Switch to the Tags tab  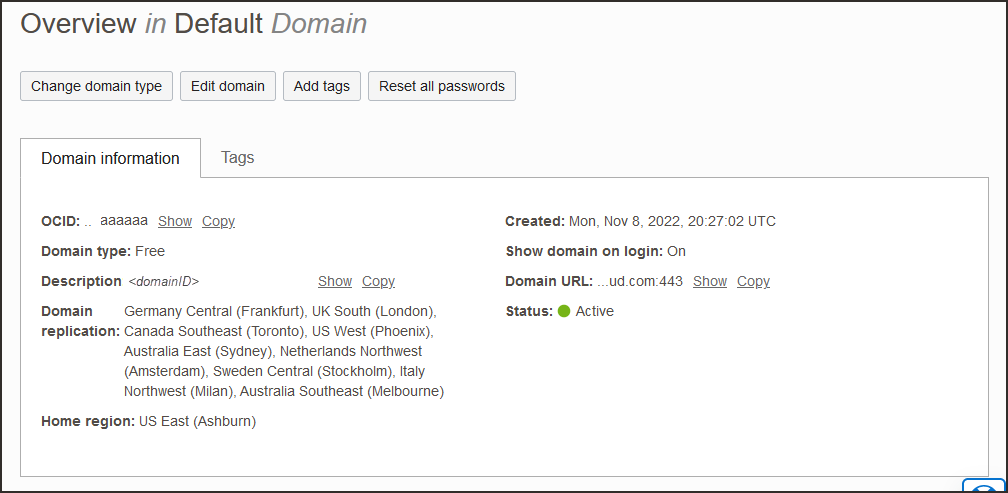click(237, 157)
